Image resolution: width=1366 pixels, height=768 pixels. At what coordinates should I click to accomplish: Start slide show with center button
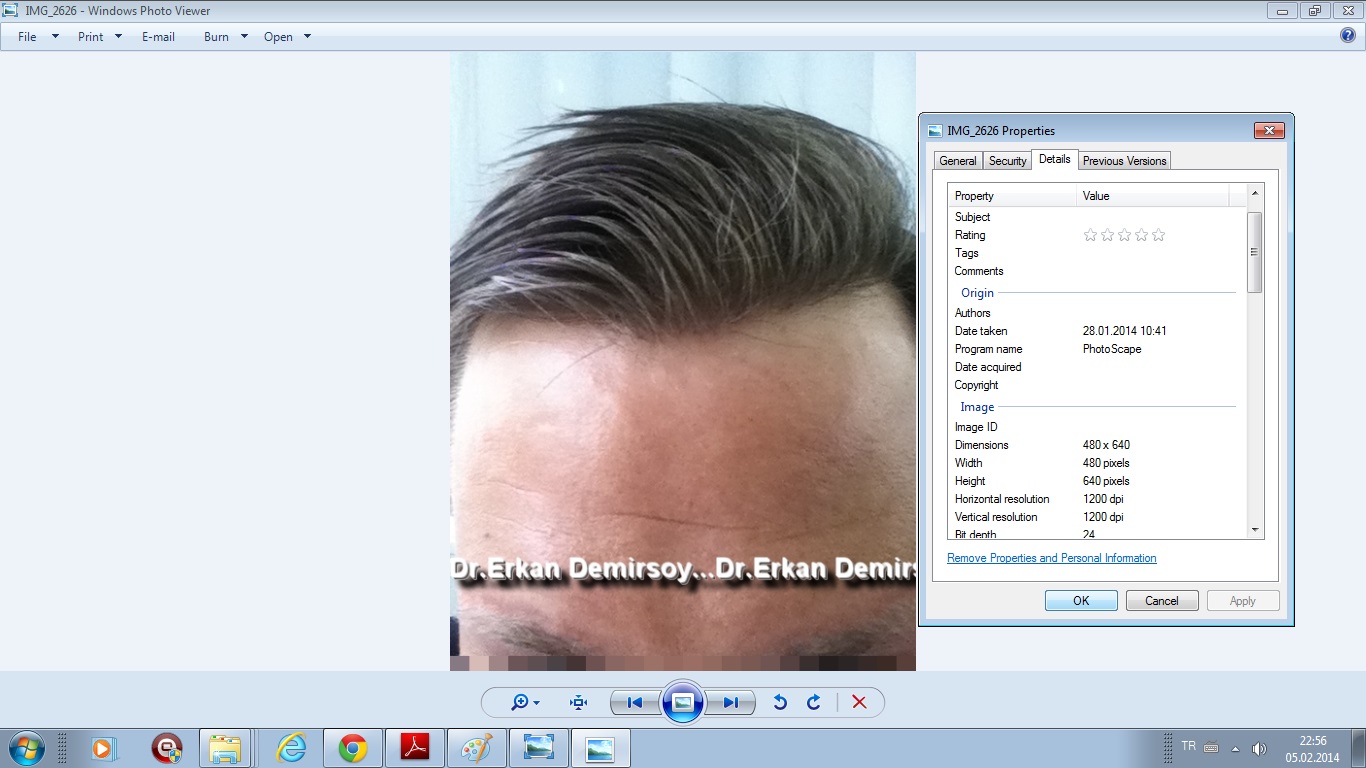(x=683, y=703)
